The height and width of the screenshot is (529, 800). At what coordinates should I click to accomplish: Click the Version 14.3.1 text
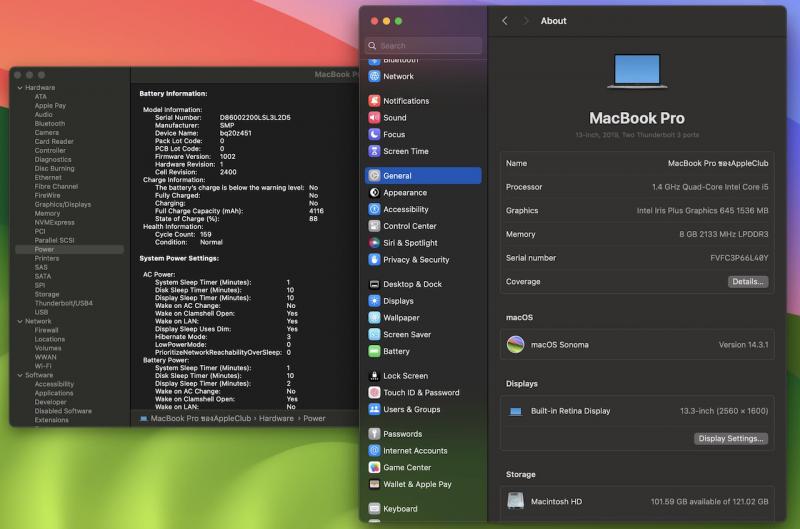tap(743, 345)
